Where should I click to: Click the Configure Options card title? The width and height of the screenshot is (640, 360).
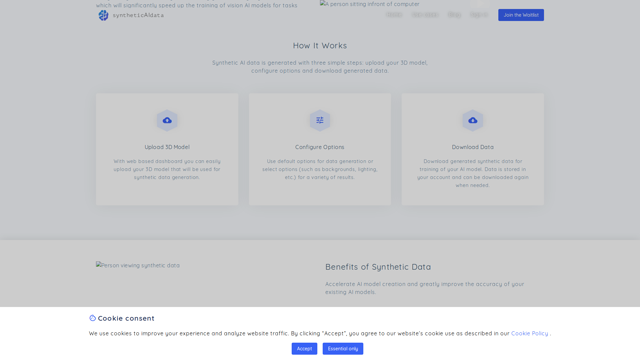pyautogui.click(x=320, y=147)
